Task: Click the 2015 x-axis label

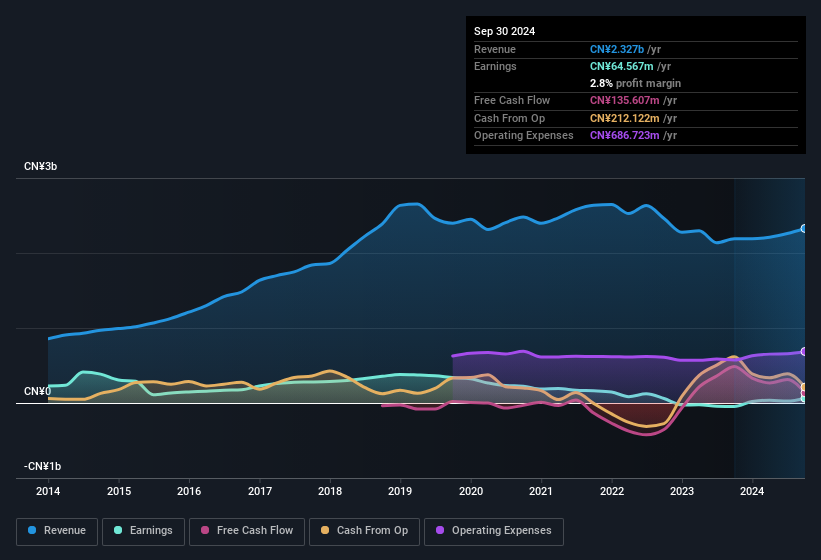Action: tap(119, 491)
